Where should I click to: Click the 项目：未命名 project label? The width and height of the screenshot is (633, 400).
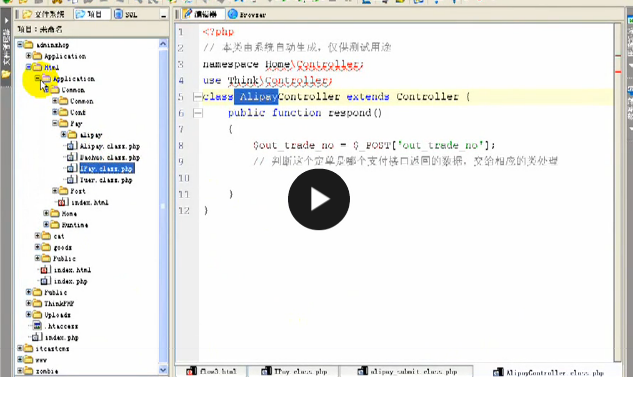tap(40, 29)
